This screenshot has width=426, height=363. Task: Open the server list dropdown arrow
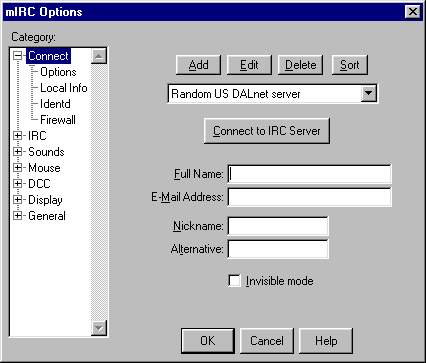368,93
